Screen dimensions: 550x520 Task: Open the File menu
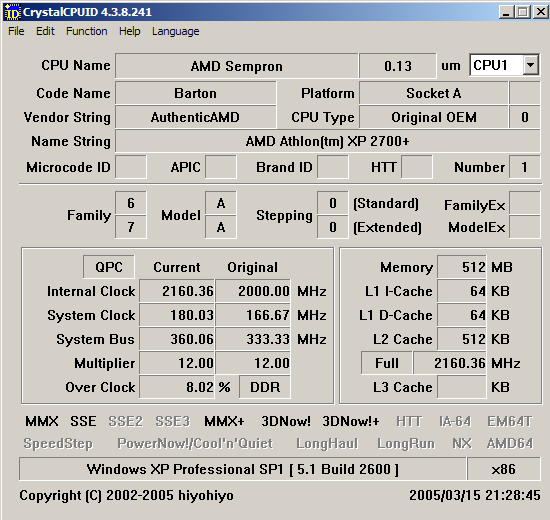16,31
